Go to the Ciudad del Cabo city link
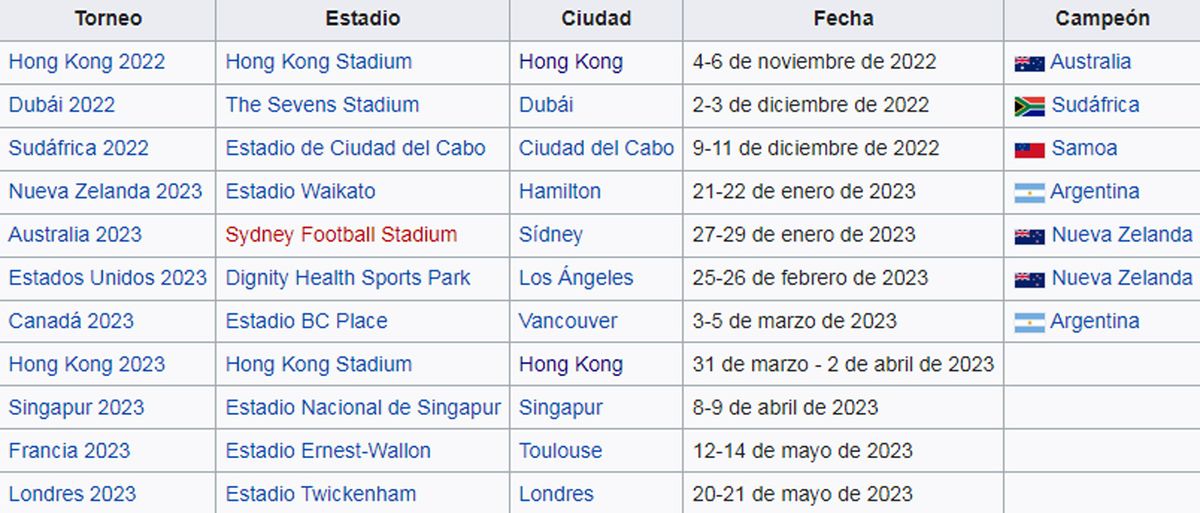1200x513 pixels. tap(596, 148)
